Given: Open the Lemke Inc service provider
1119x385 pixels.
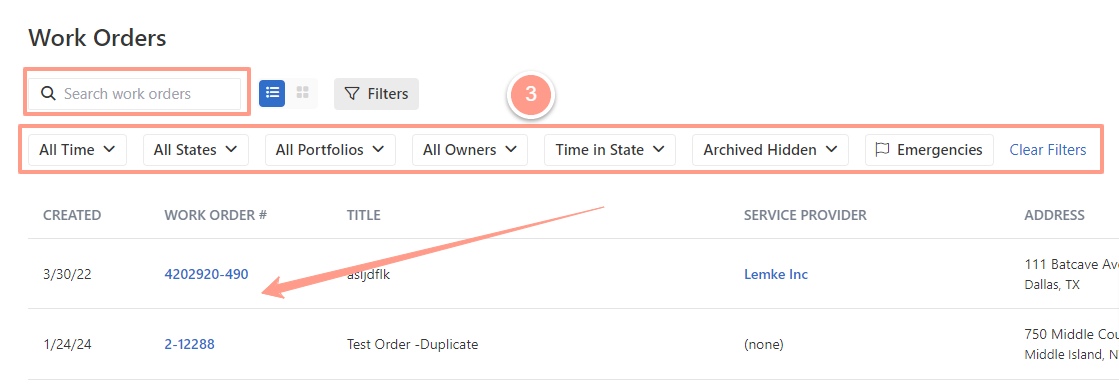Looking at the screenshot, I should [776, 274].
